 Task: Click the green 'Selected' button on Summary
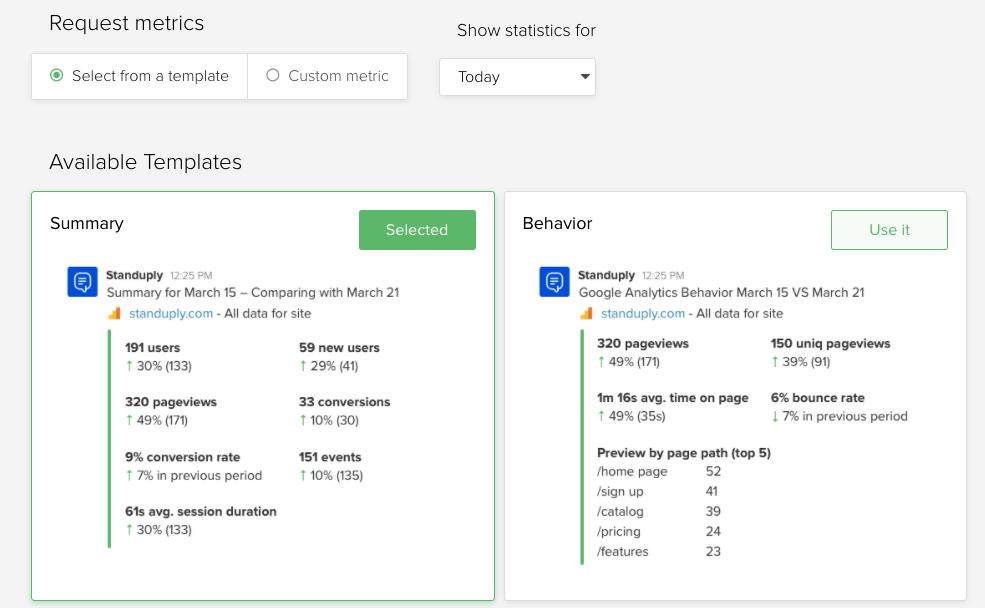tap(417, 230)
